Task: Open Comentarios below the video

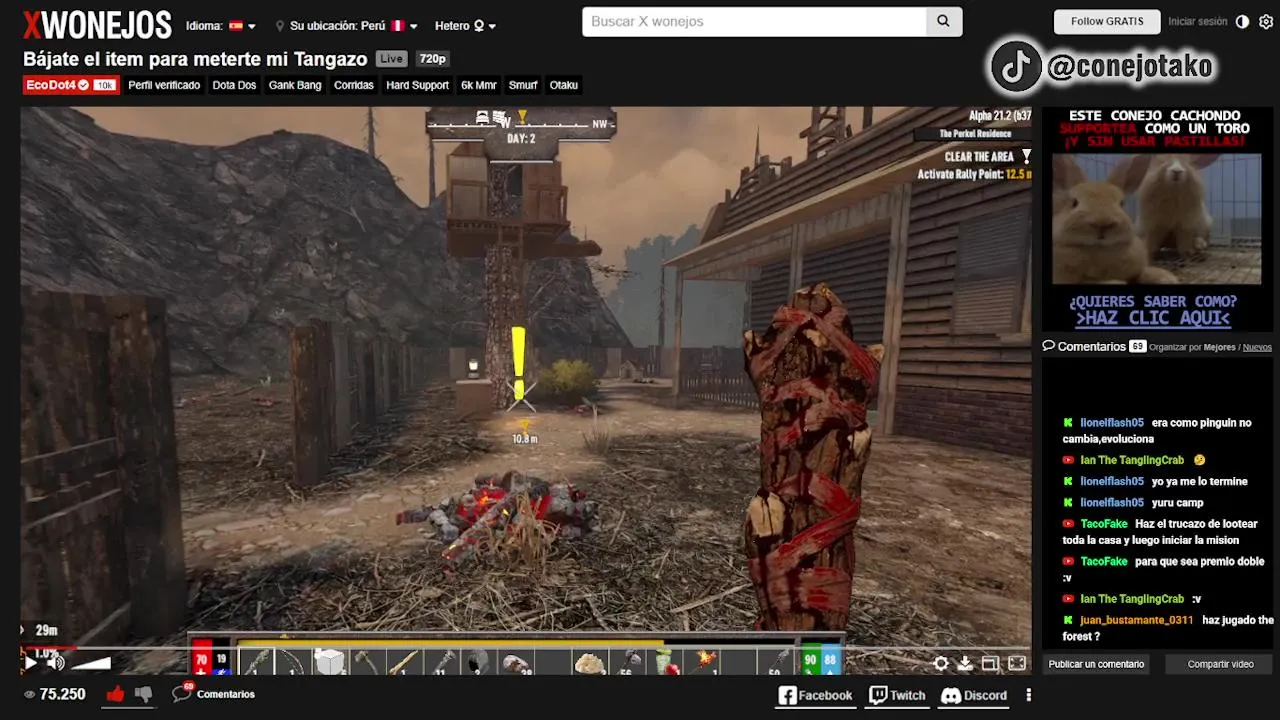Action: coord(214,694)
